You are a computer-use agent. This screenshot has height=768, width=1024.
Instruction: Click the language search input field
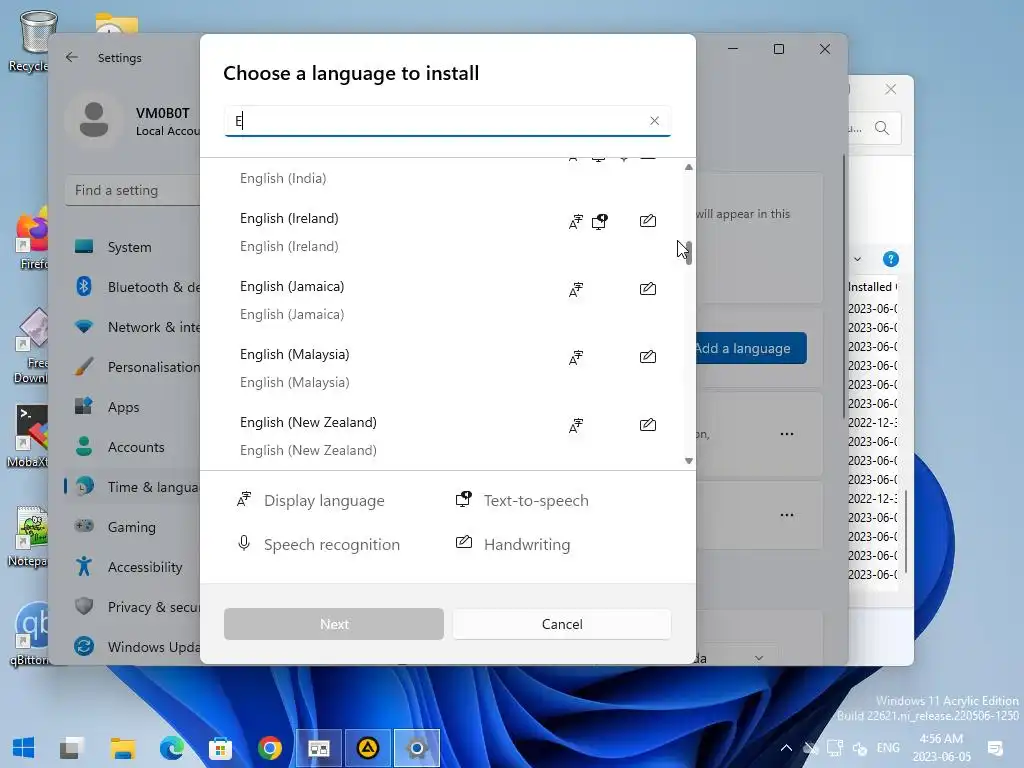(x=447, y=121)
